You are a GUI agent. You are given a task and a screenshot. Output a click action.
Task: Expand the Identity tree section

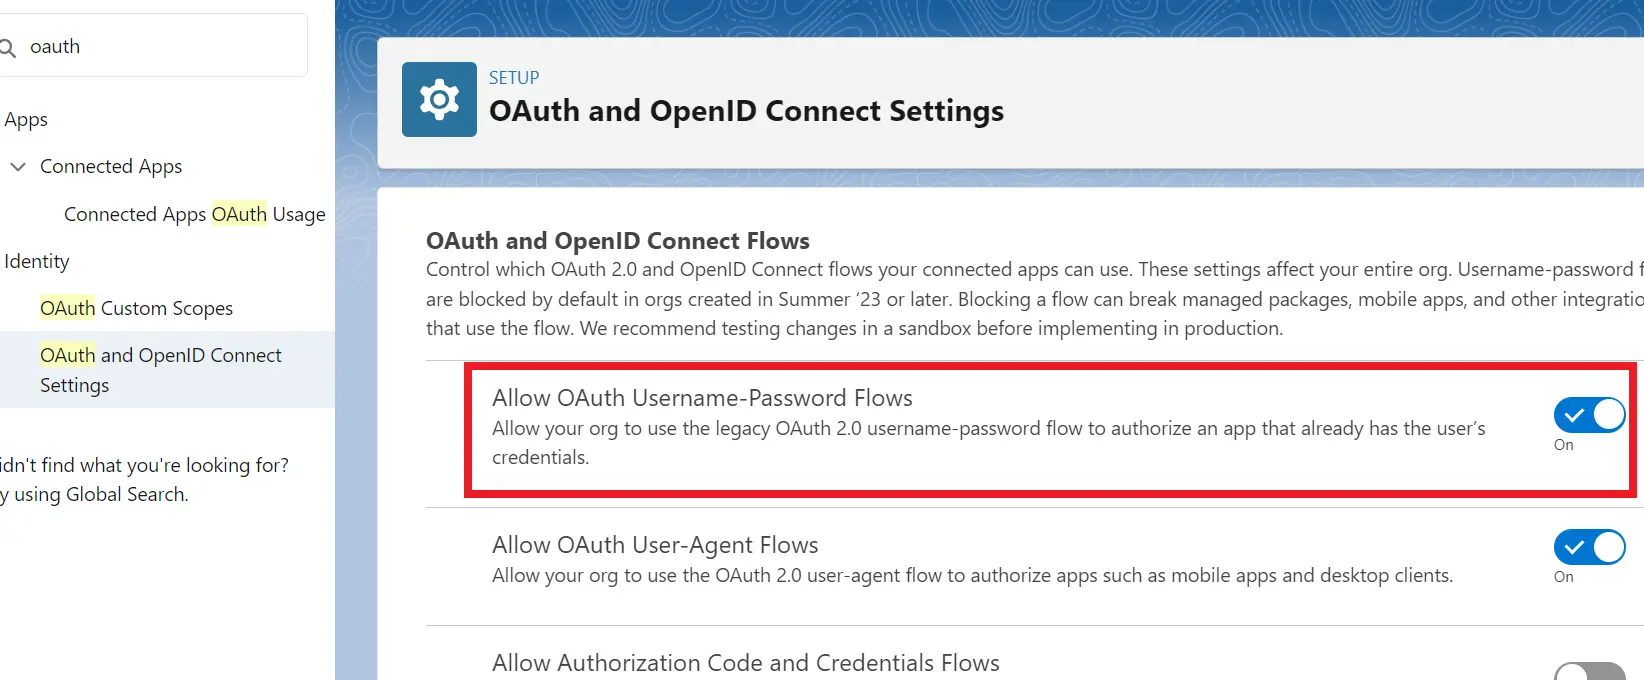click(x=37, y=261)
